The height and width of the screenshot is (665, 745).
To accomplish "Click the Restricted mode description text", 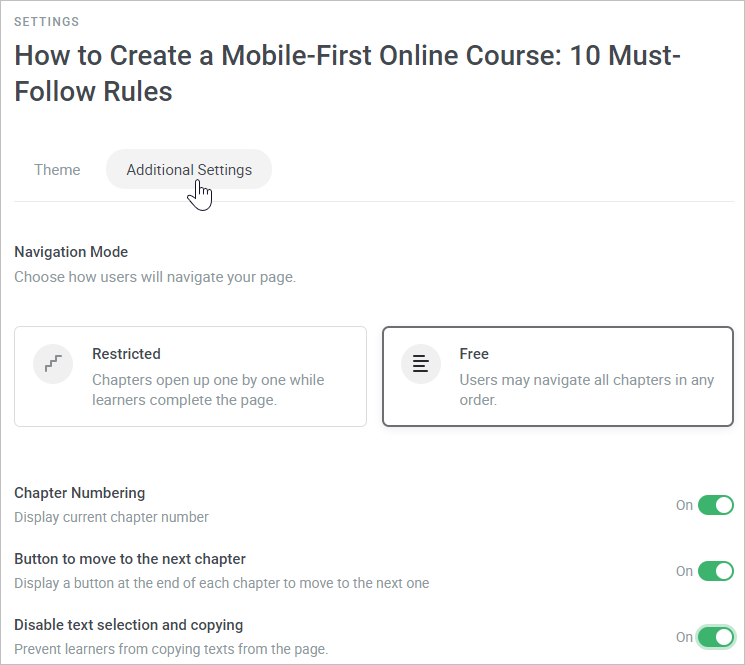I will (208, 390).
